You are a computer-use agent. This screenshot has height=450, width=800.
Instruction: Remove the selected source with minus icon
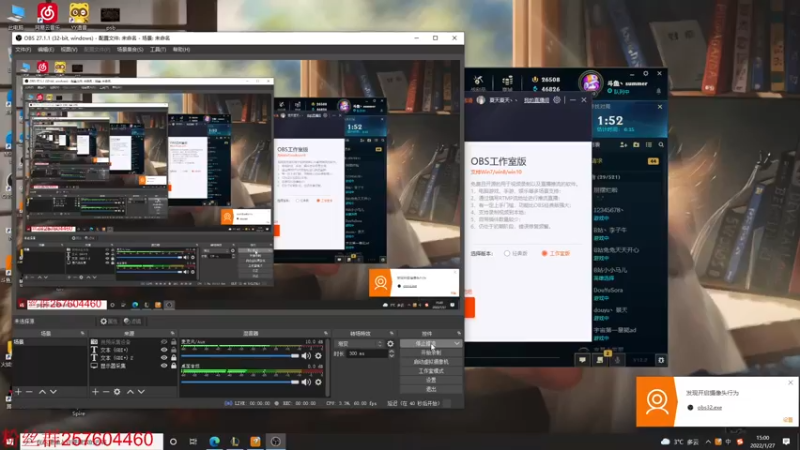click(x=106, y=392)
